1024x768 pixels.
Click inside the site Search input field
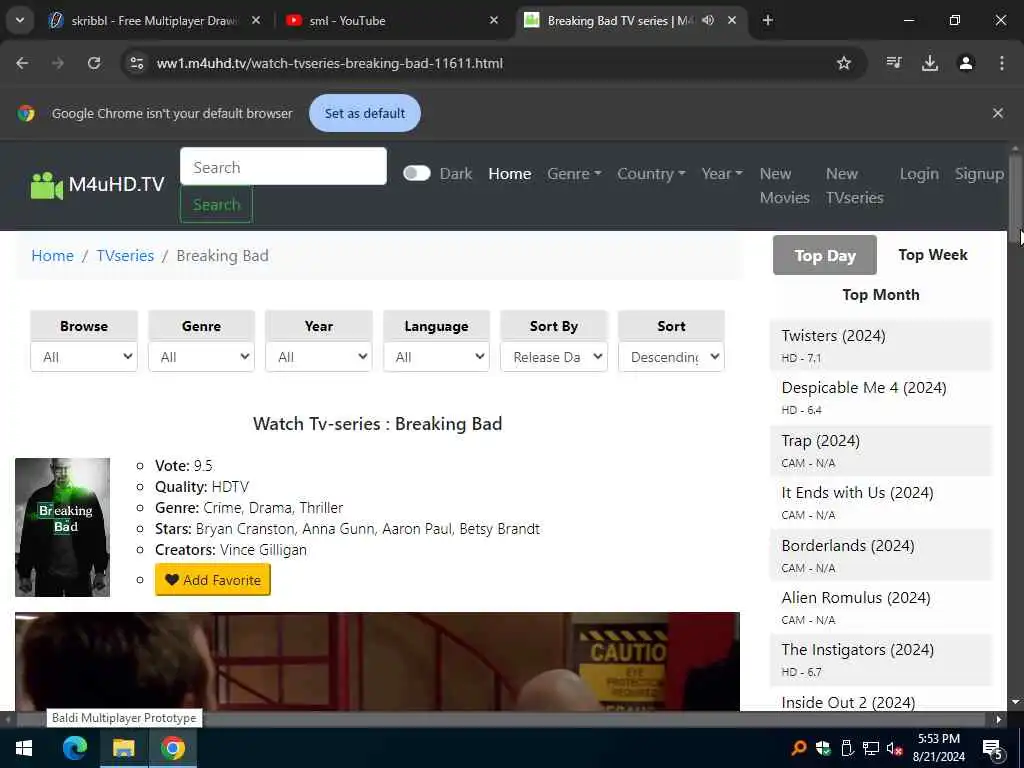[x=283, y=167]
